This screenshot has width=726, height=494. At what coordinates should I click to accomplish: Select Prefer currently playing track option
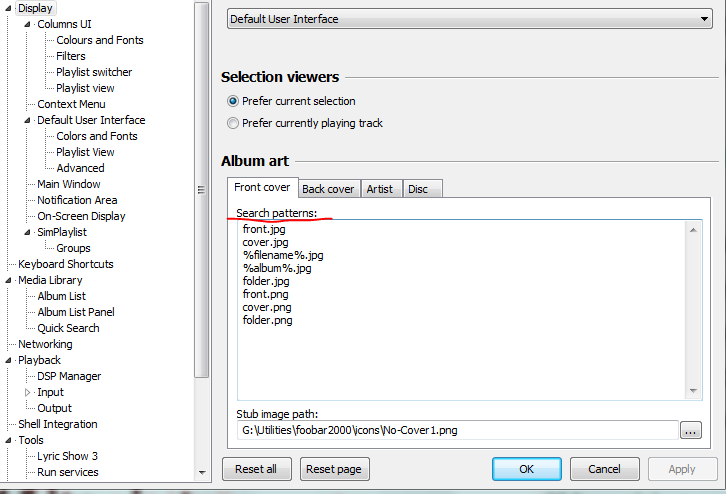coord(233,123)
